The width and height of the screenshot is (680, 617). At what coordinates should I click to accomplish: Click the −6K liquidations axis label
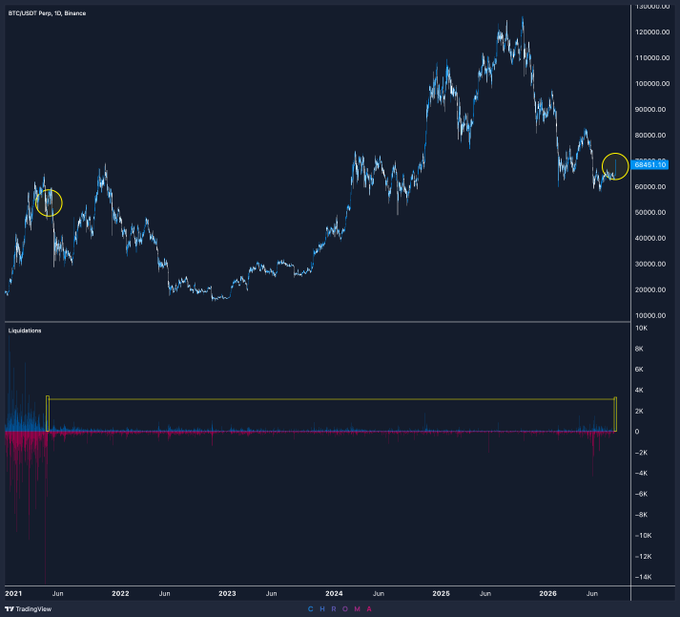[x=641, y=494]
